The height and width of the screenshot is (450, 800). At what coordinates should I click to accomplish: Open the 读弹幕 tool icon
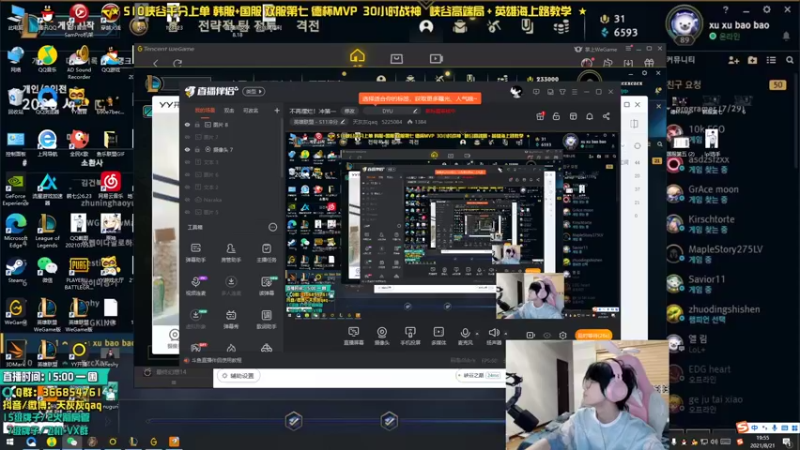coord(266,286)
